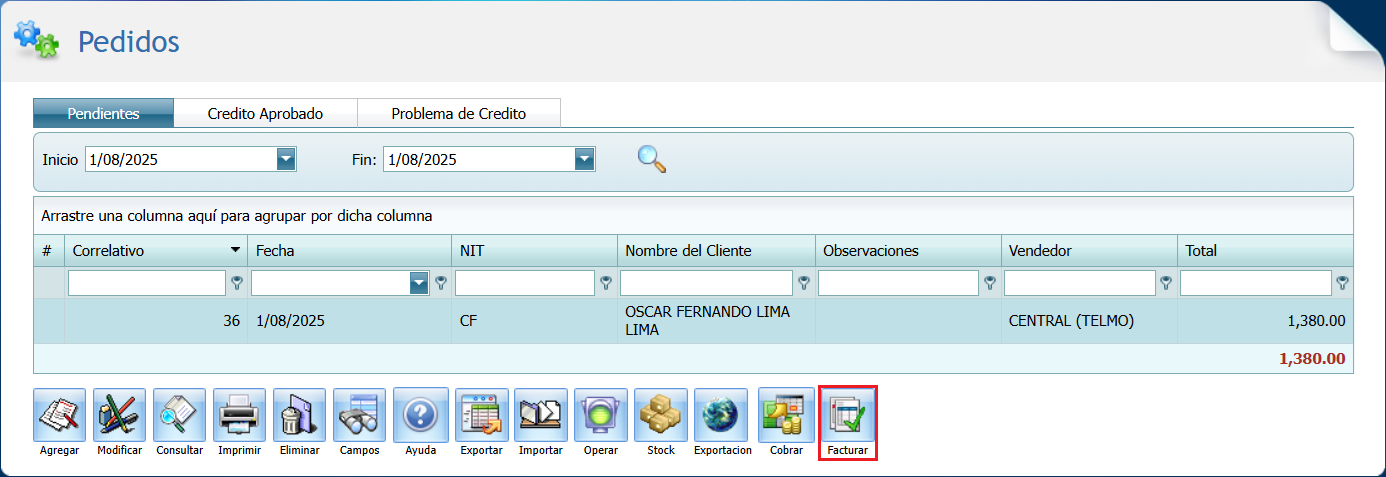Click the Nombre del Cliente filter box

[x=707, y=283]
